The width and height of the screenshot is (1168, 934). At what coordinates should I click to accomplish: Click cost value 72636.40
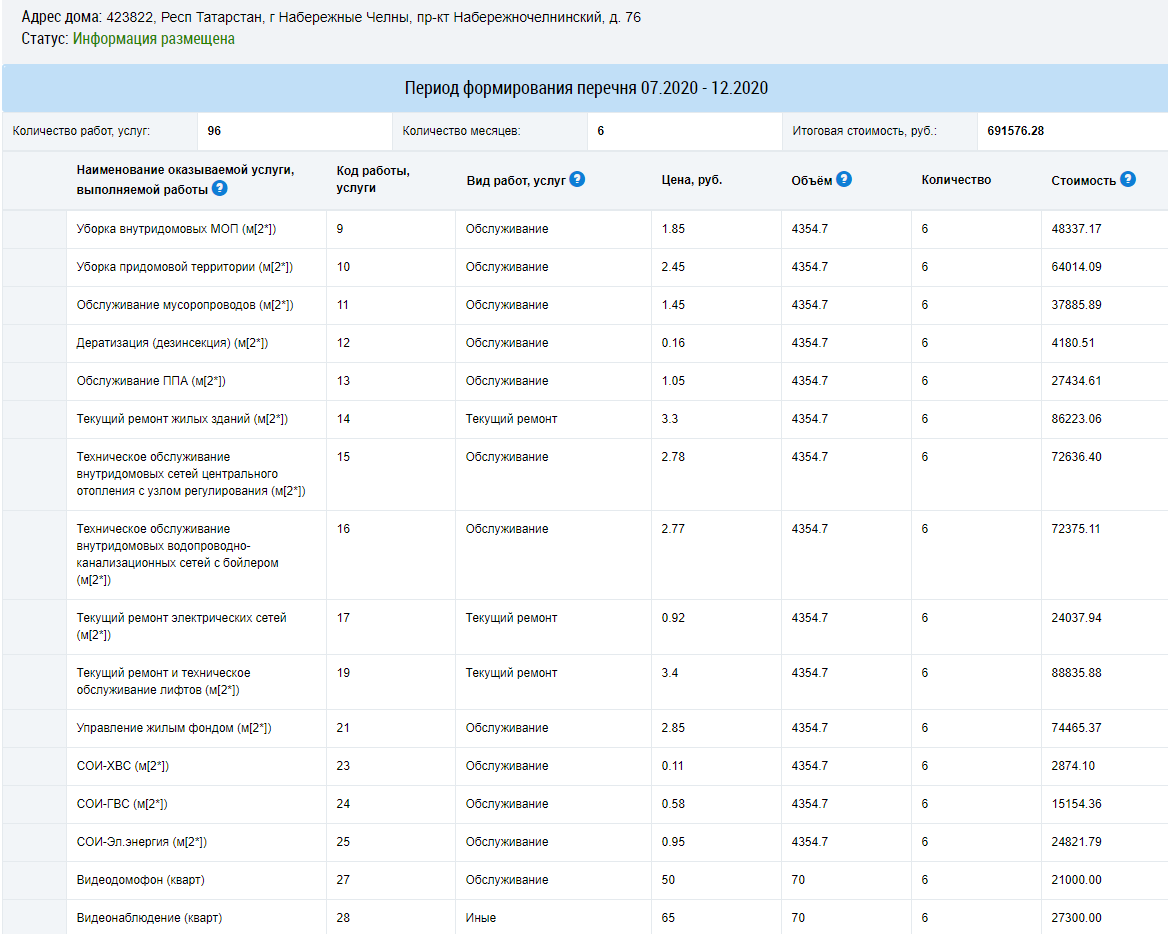pos(1076,457)
